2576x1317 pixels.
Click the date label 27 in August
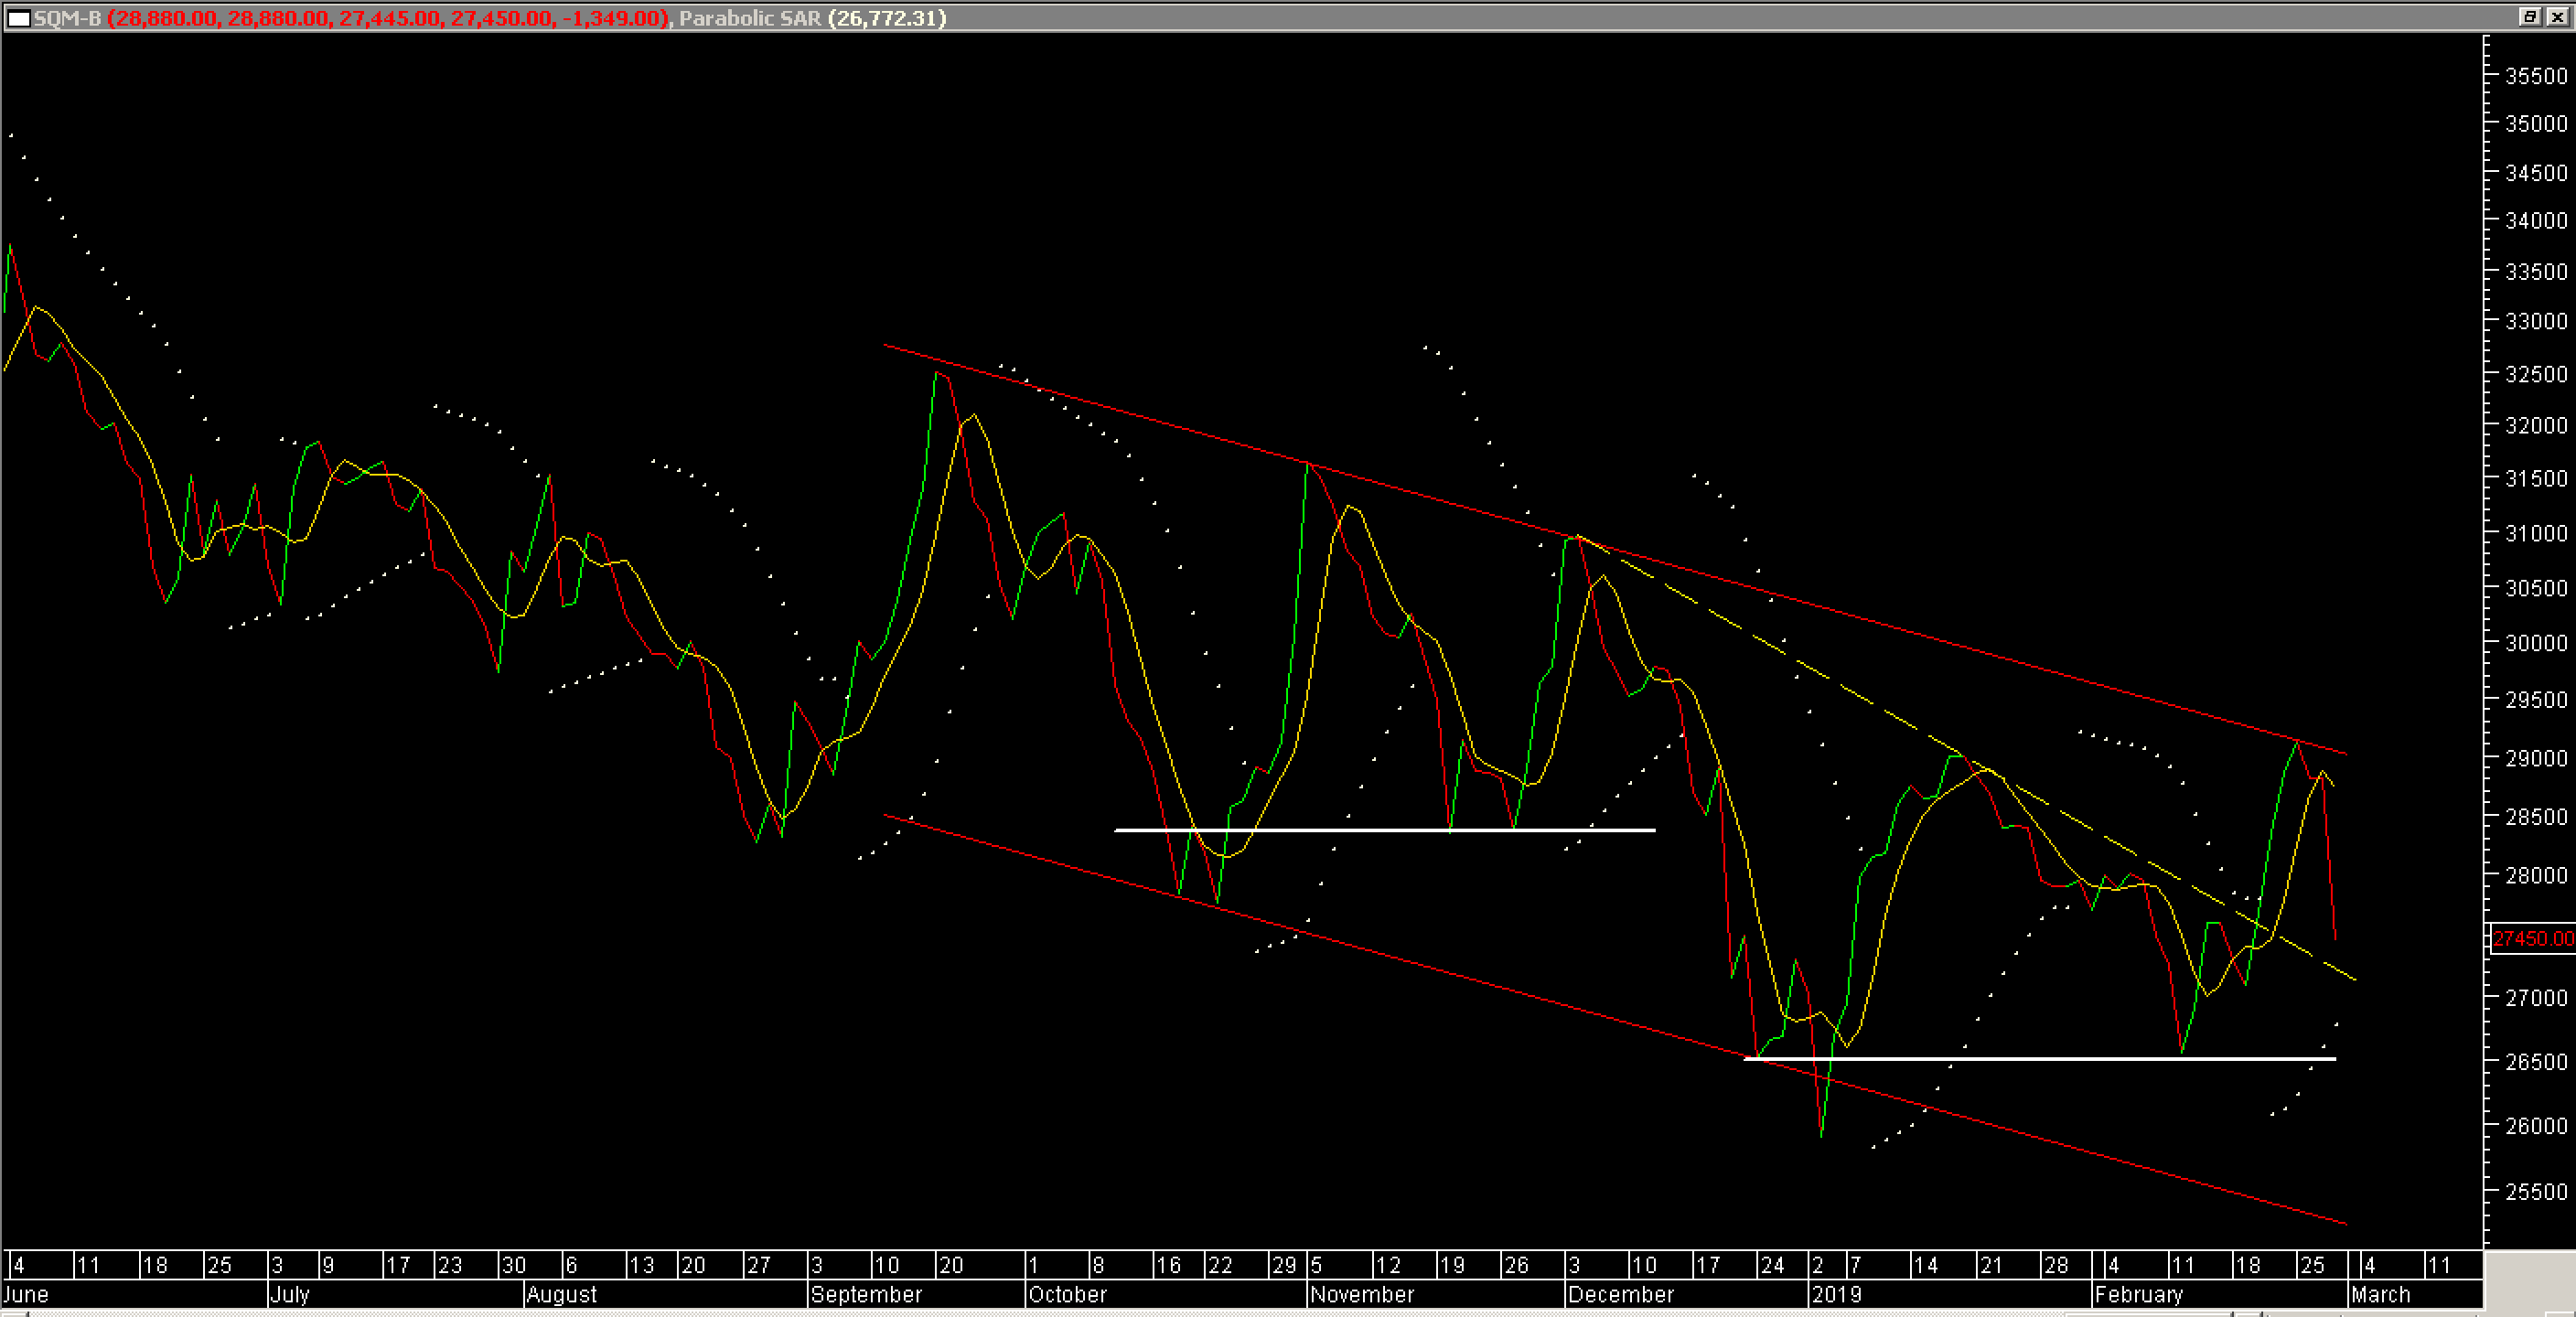click(759, 1265)
